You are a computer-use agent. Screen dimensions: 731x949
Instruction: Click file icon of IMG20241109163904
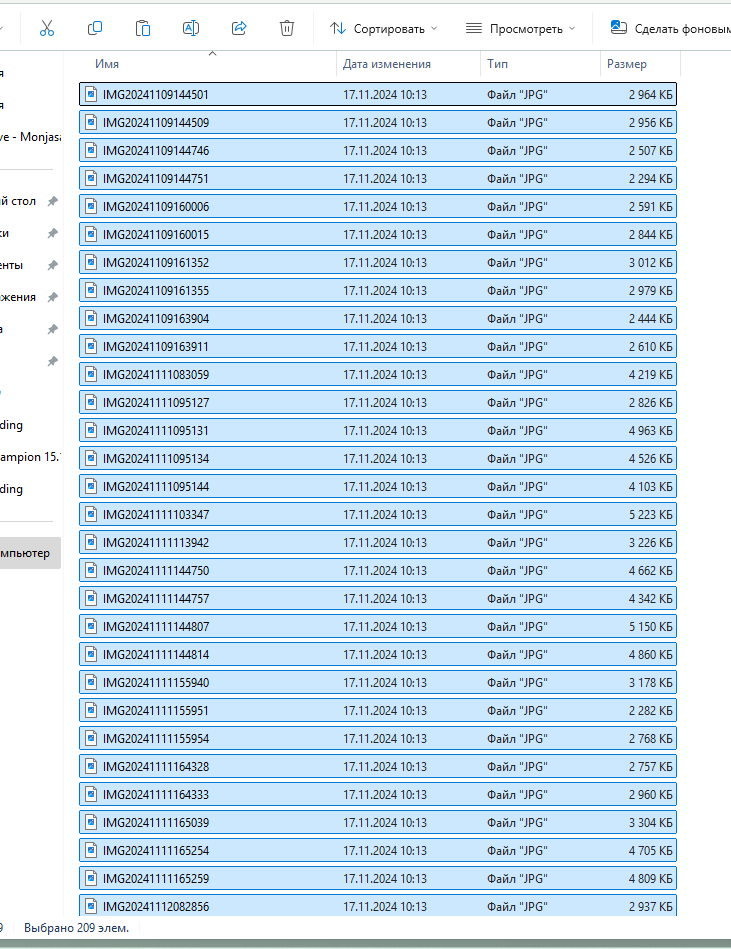click(x=91, y=318)
